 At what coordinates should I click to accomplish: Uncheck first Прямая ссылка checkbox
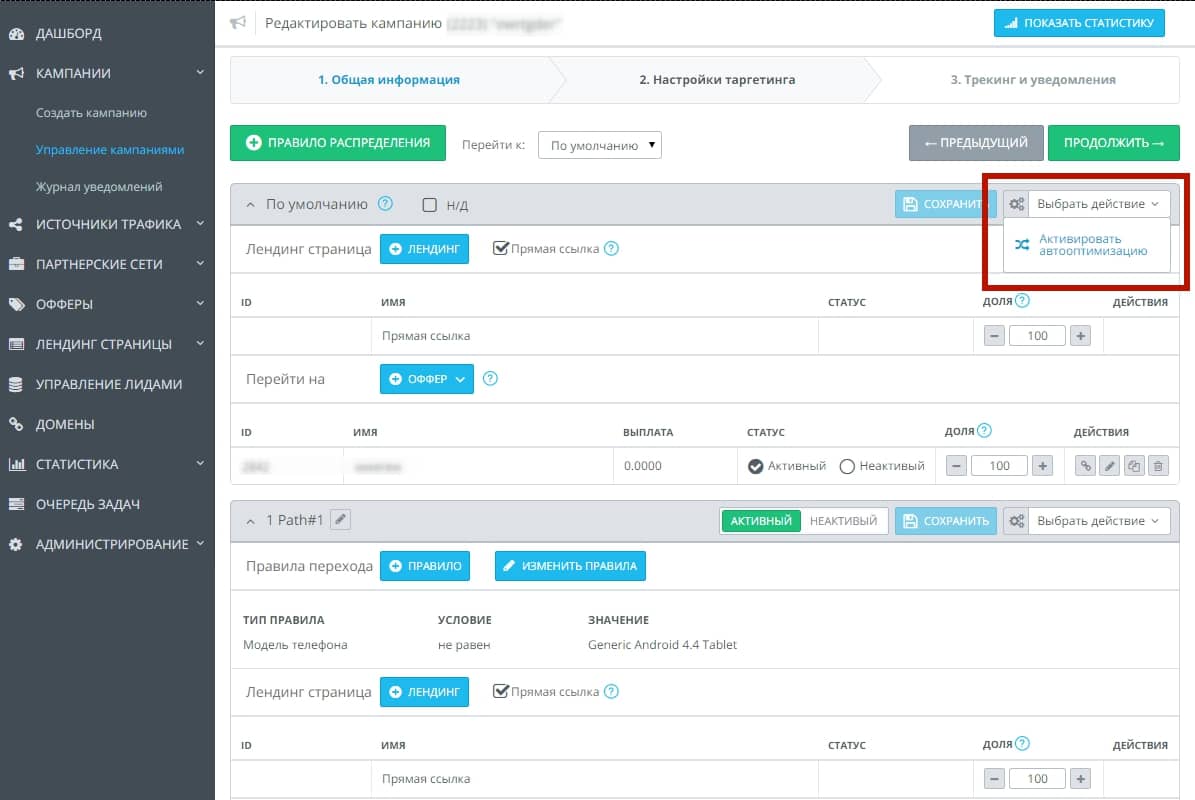501,248
